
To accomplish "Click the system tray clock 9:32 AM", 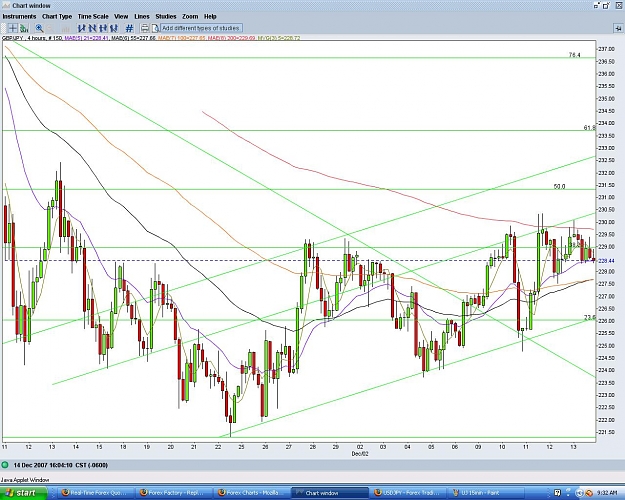I will [x=609, y=493].
